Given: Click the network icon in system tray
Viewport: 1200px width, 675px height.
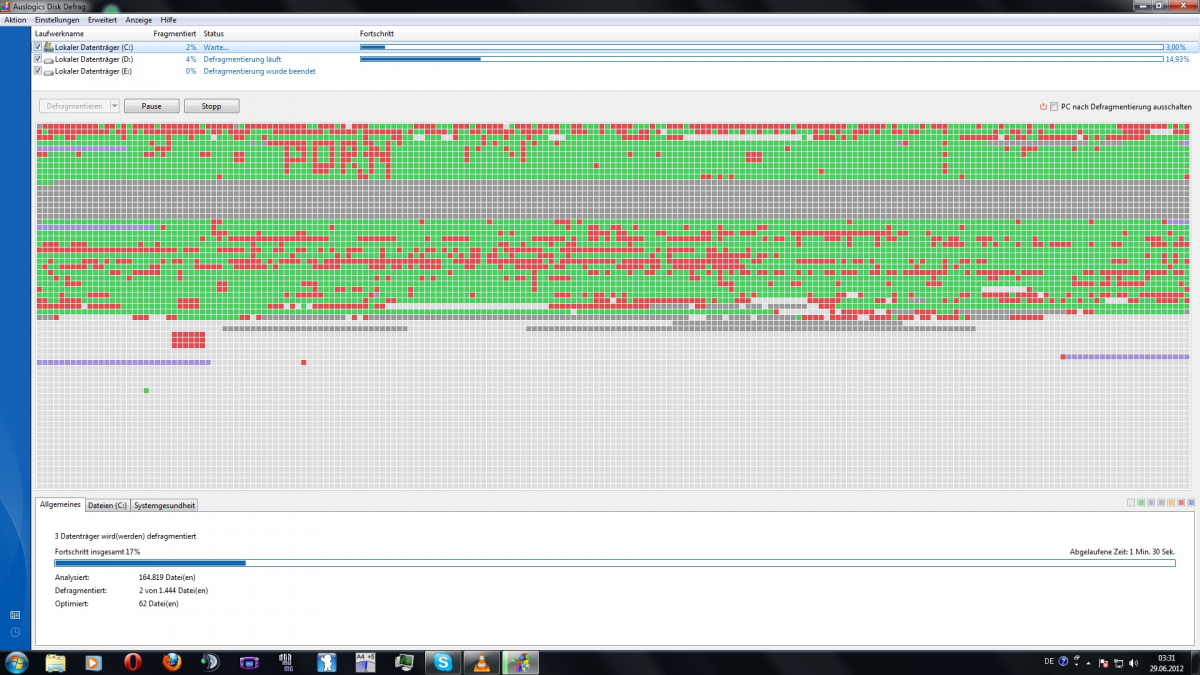Looking at the screenshot, I should click(1118, 663).
